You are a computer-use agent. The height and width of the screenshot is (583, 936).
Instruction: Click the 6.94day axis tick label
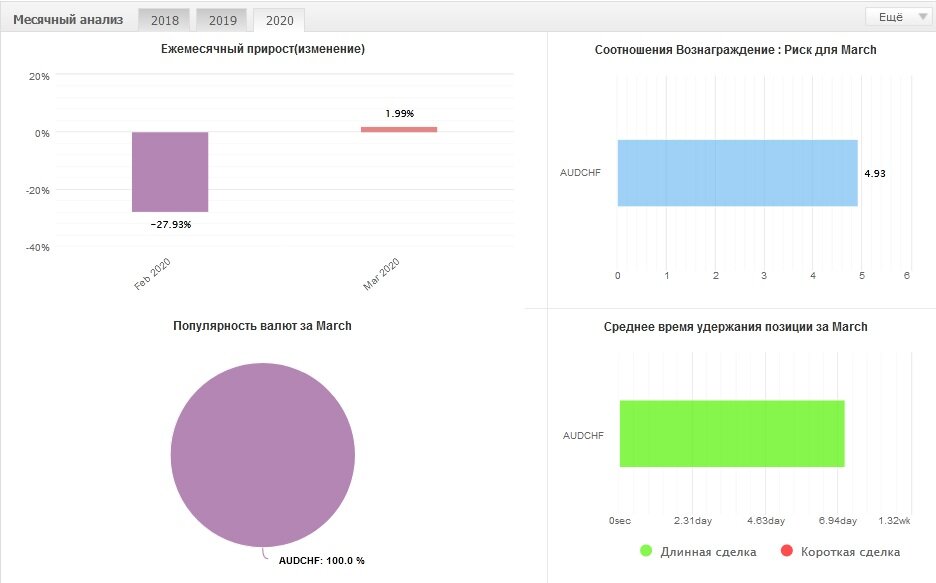coord(838,520)
